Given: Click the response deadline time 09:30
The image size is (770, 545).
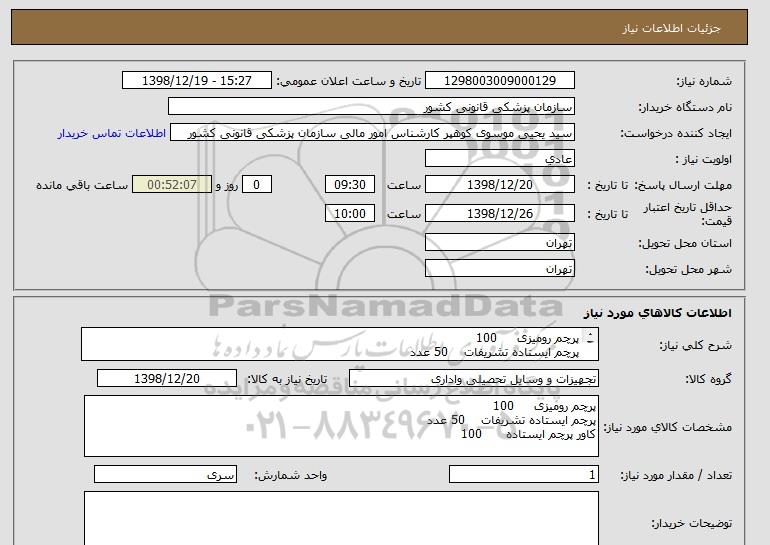Looking at the screenshot, I should 350,185.
